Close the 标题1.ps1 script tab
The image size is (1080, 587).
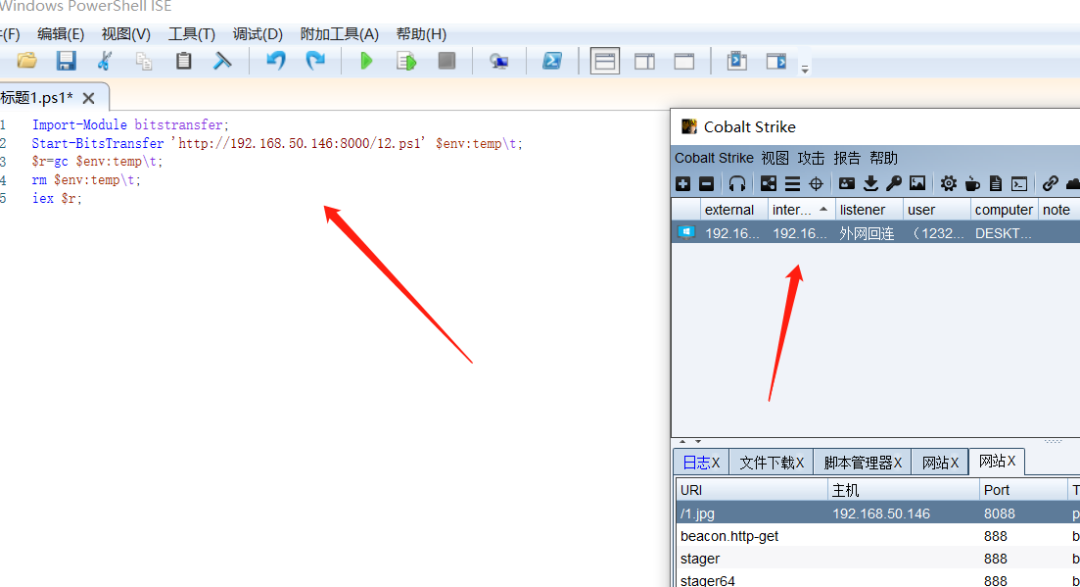[88, 99]
